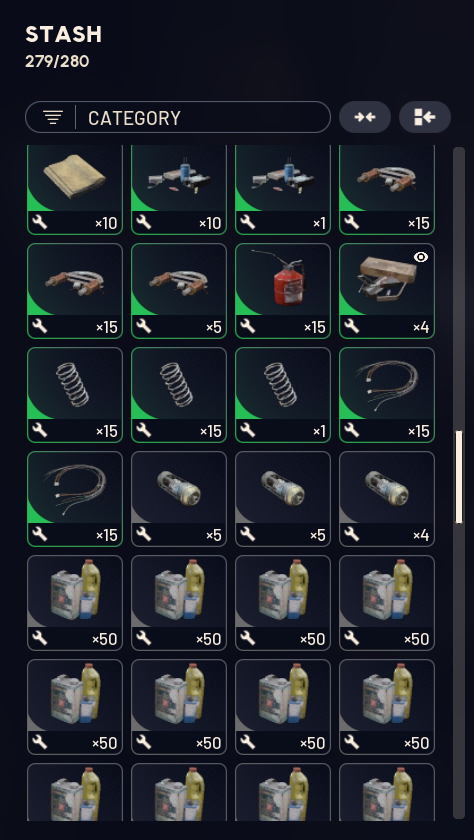Click the wrench icon on the oil can item

pos(247,326)
